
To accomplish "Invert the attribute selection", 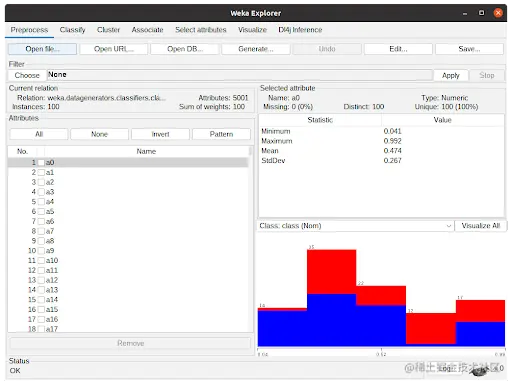I will tap(160, 134).
